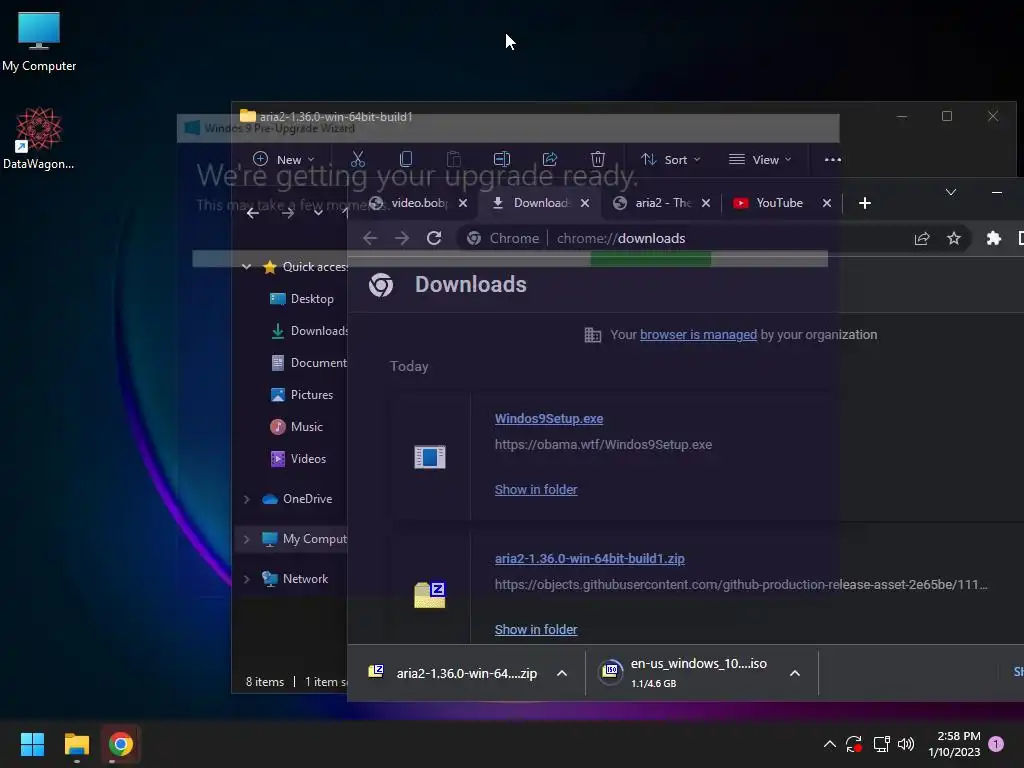
Task: Go forward in Chrome
Action: (x=402, y=238)
